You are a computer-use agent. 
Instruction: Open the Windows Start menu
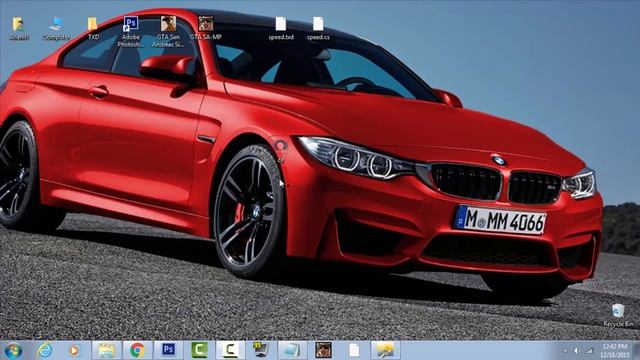pos(13,351)
